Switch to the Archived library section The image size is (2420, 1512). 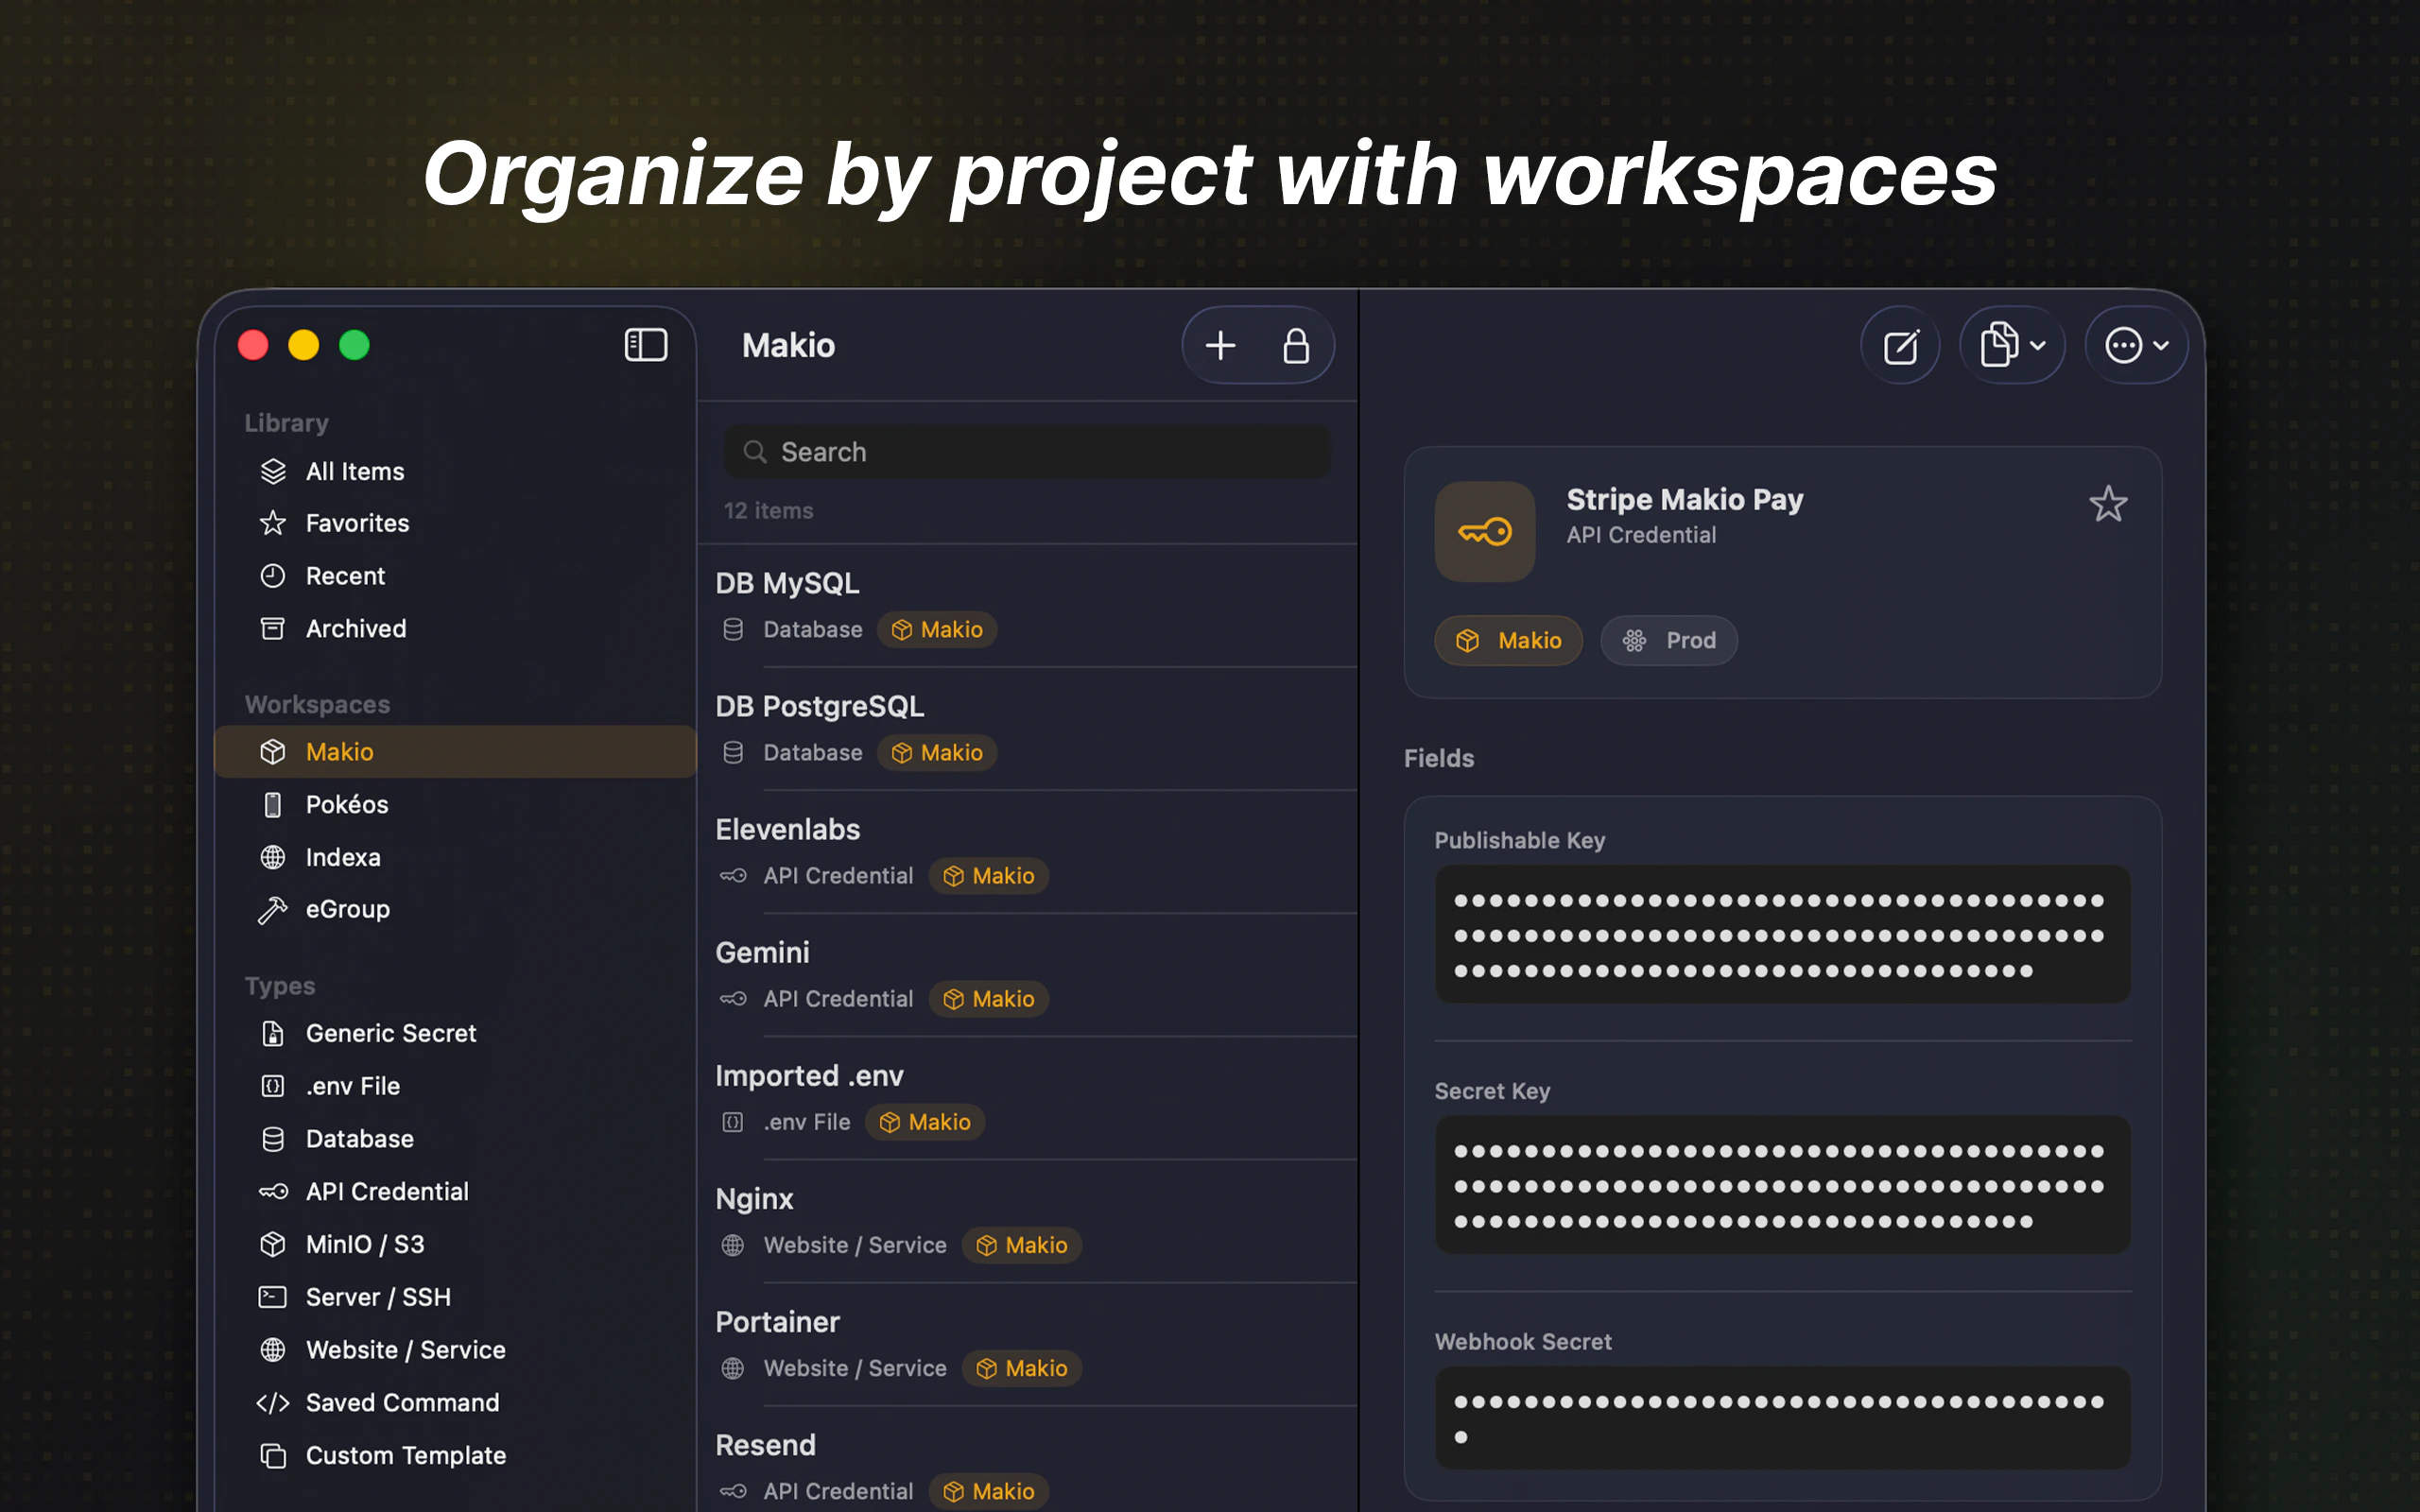(x=355, y=628)
